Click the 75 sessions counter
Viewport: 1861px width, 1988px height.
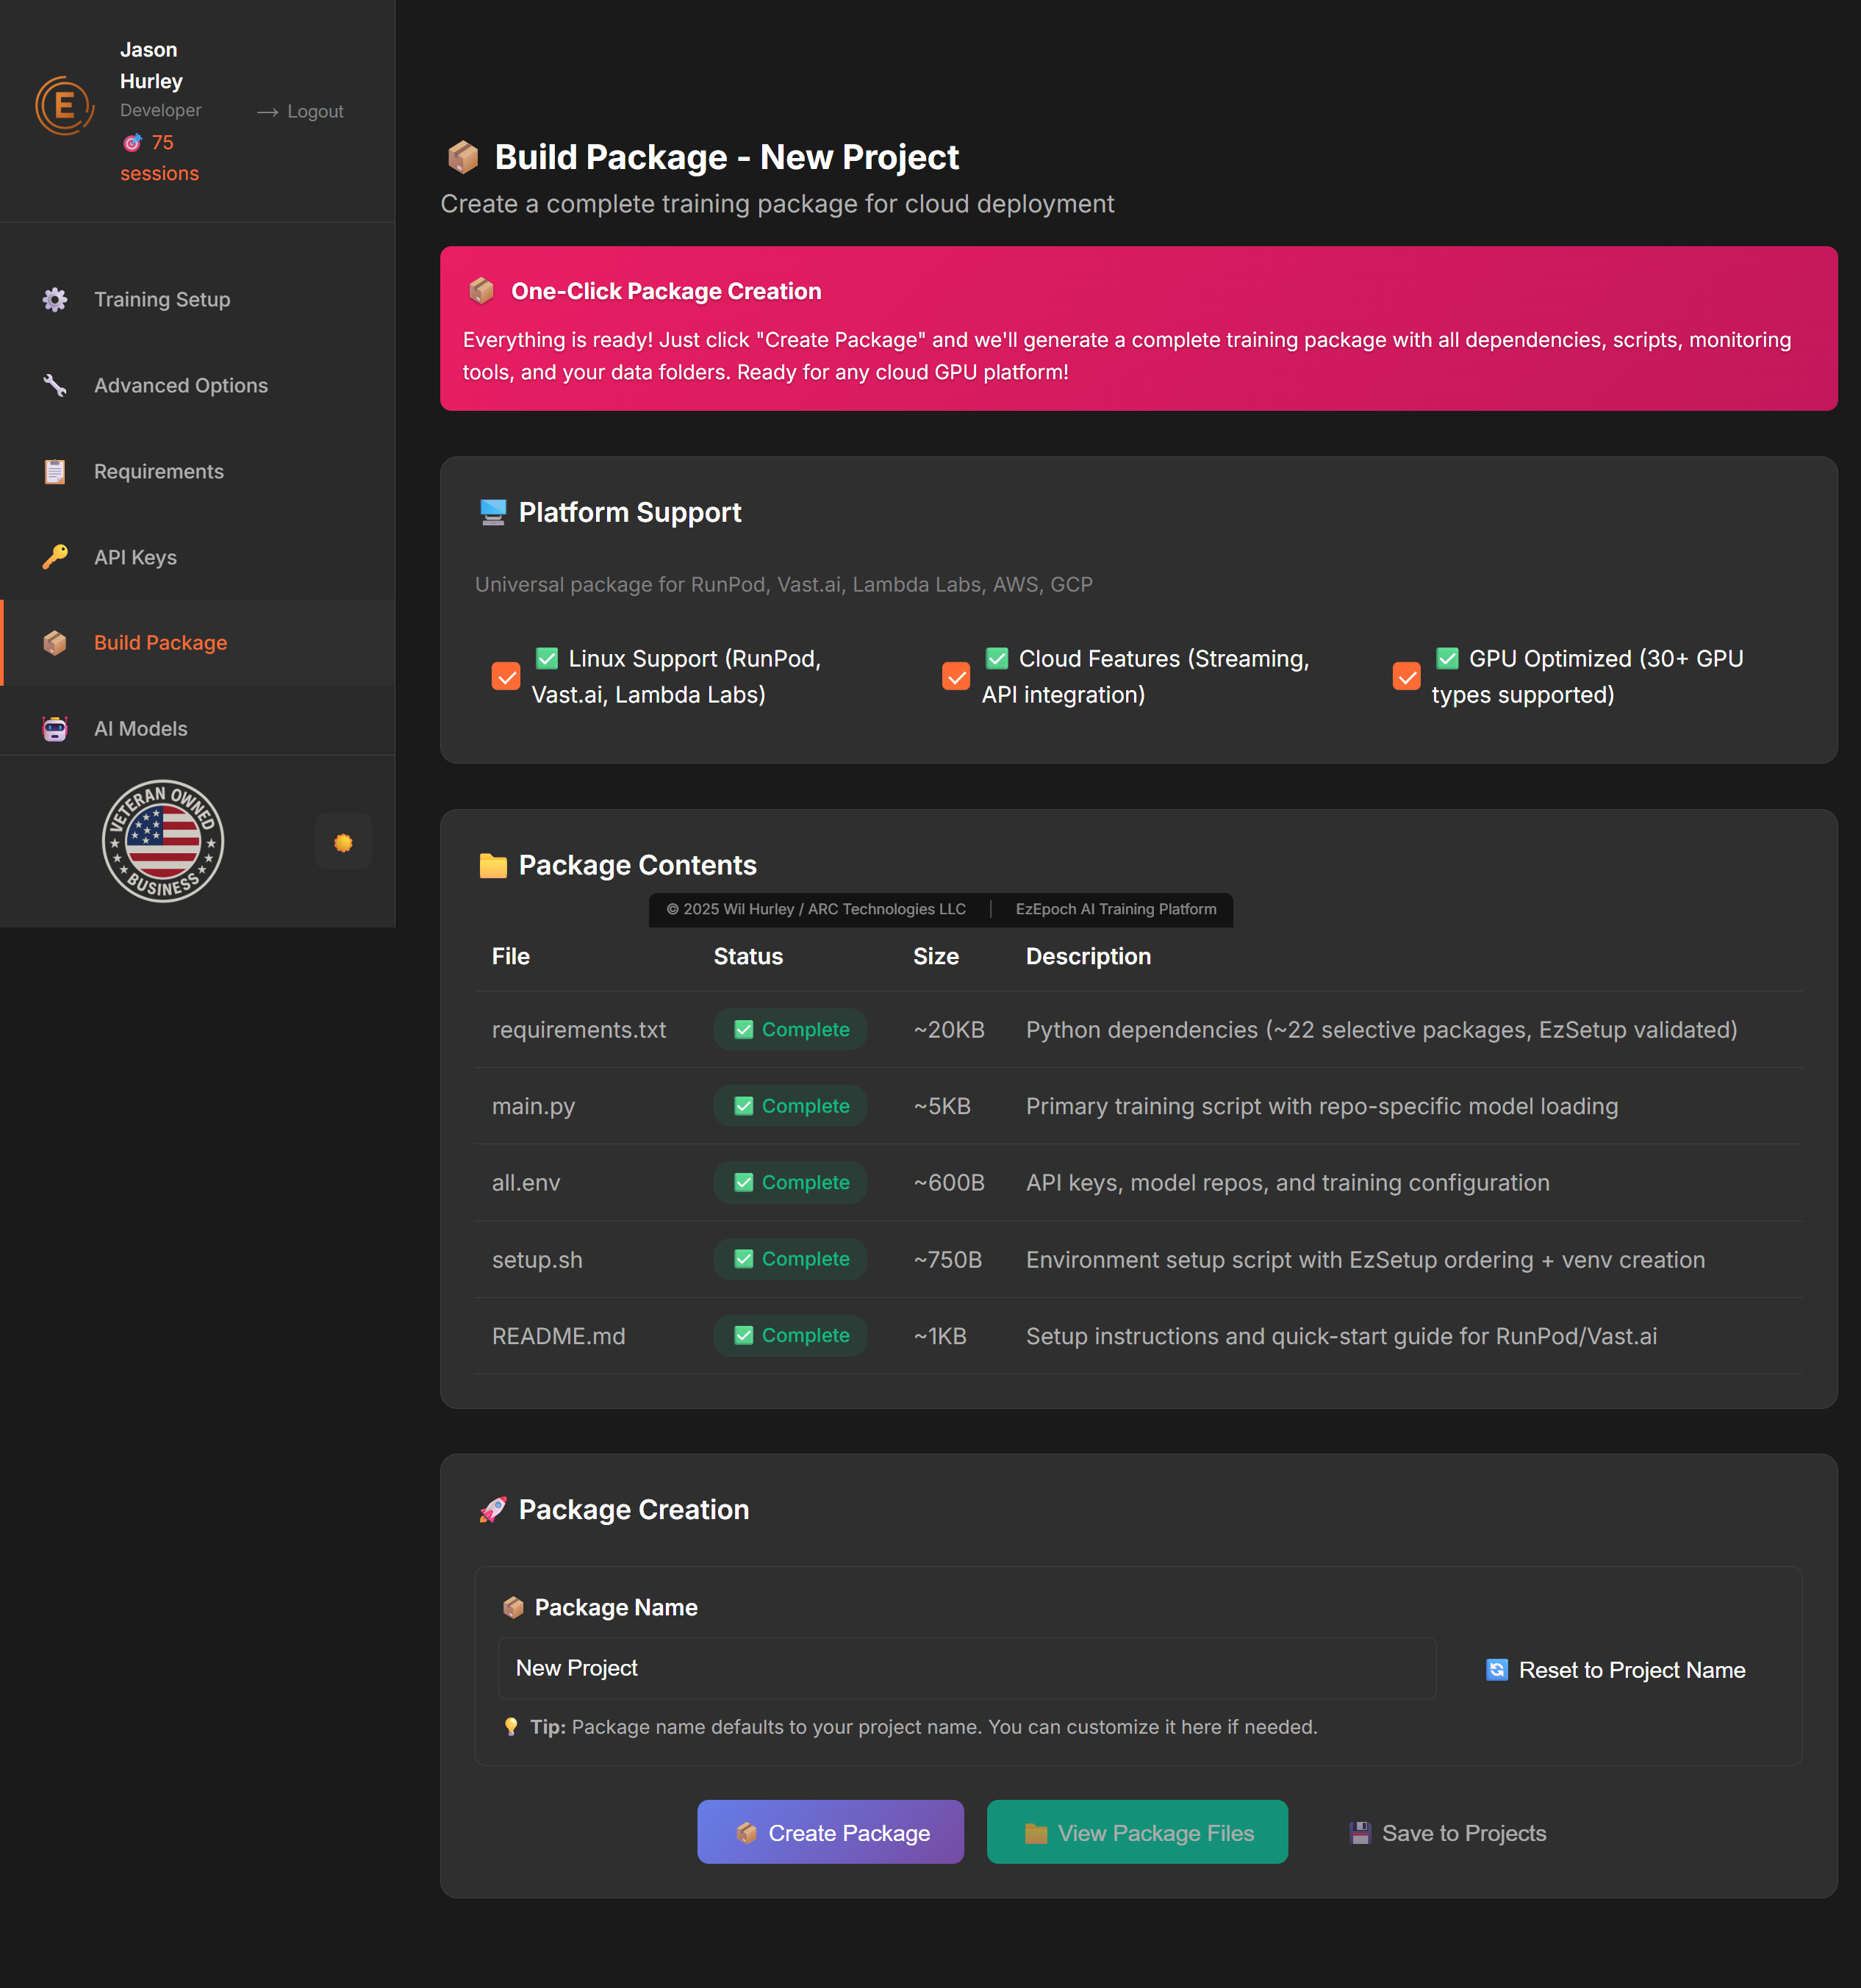click(x=159, y=157)
